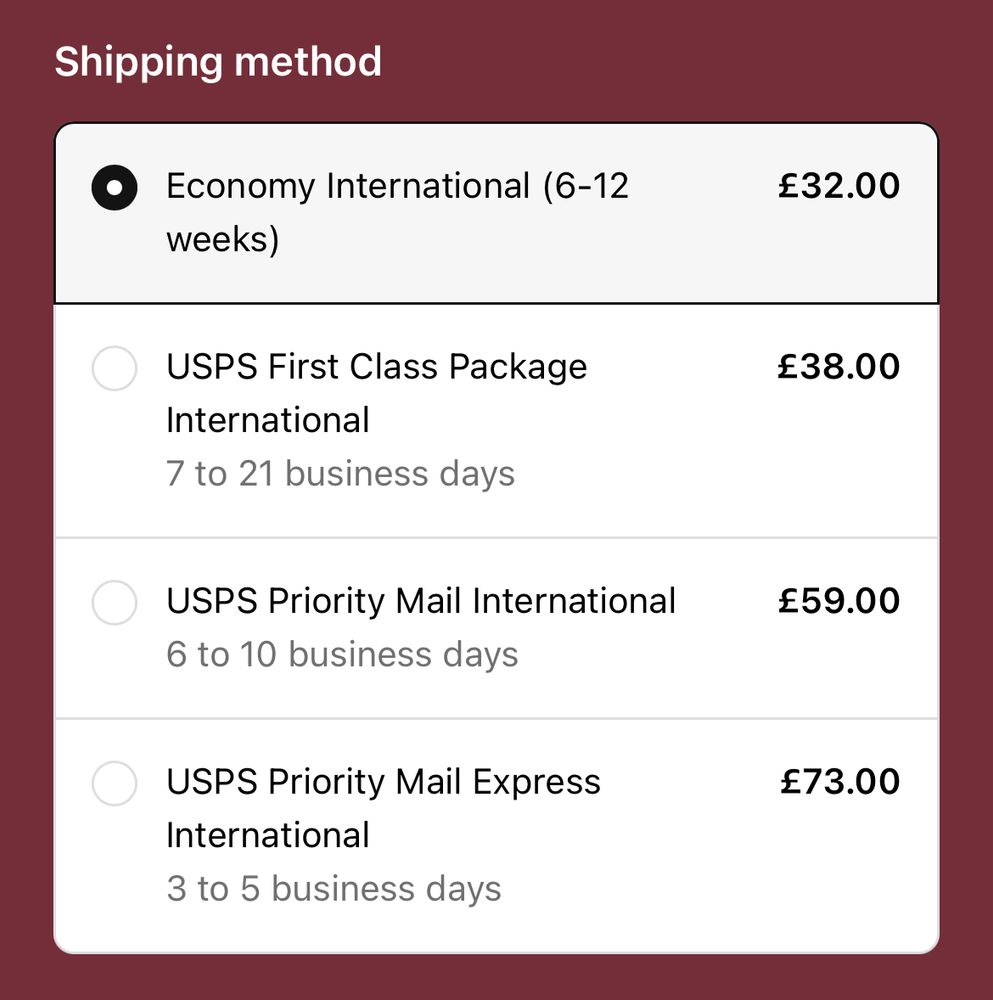Click the Economy International (6-12 label text

click(397, 186)
